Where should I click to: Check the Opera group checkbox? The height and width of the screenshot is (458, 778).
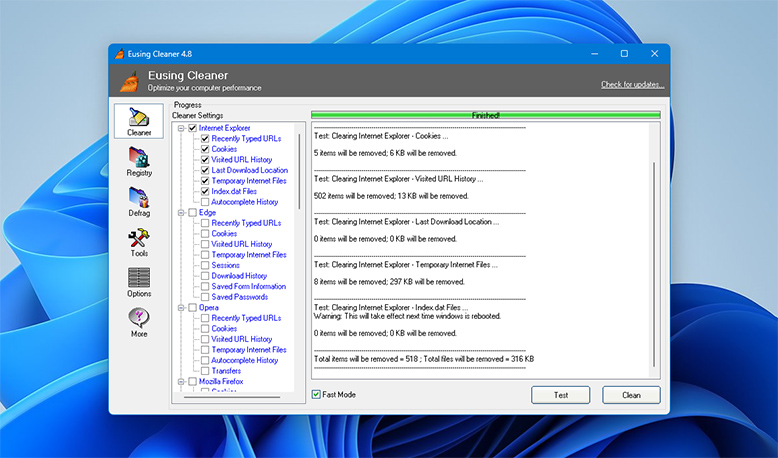click(x=193, y=308)
